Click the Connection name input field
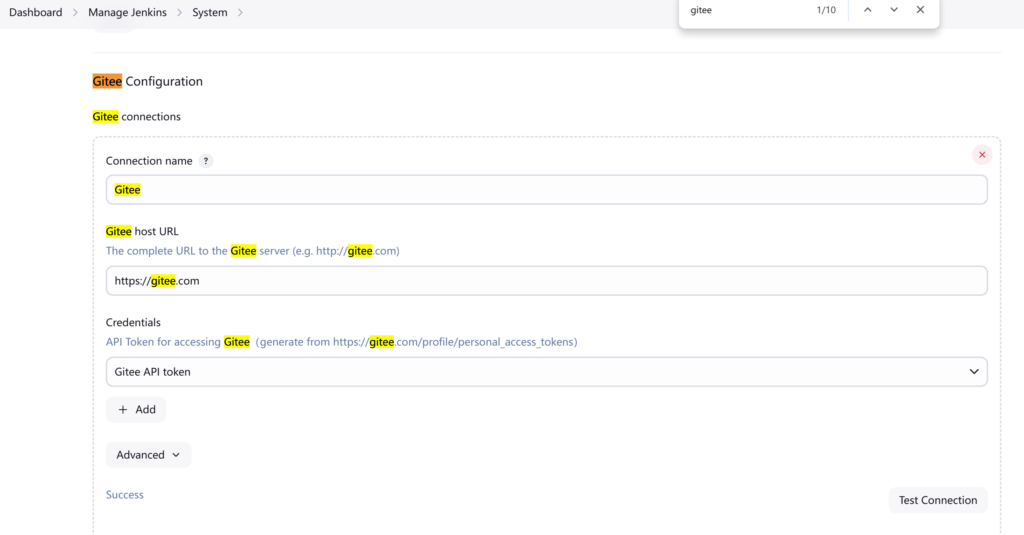1024x535 pixels. [547, 190]
